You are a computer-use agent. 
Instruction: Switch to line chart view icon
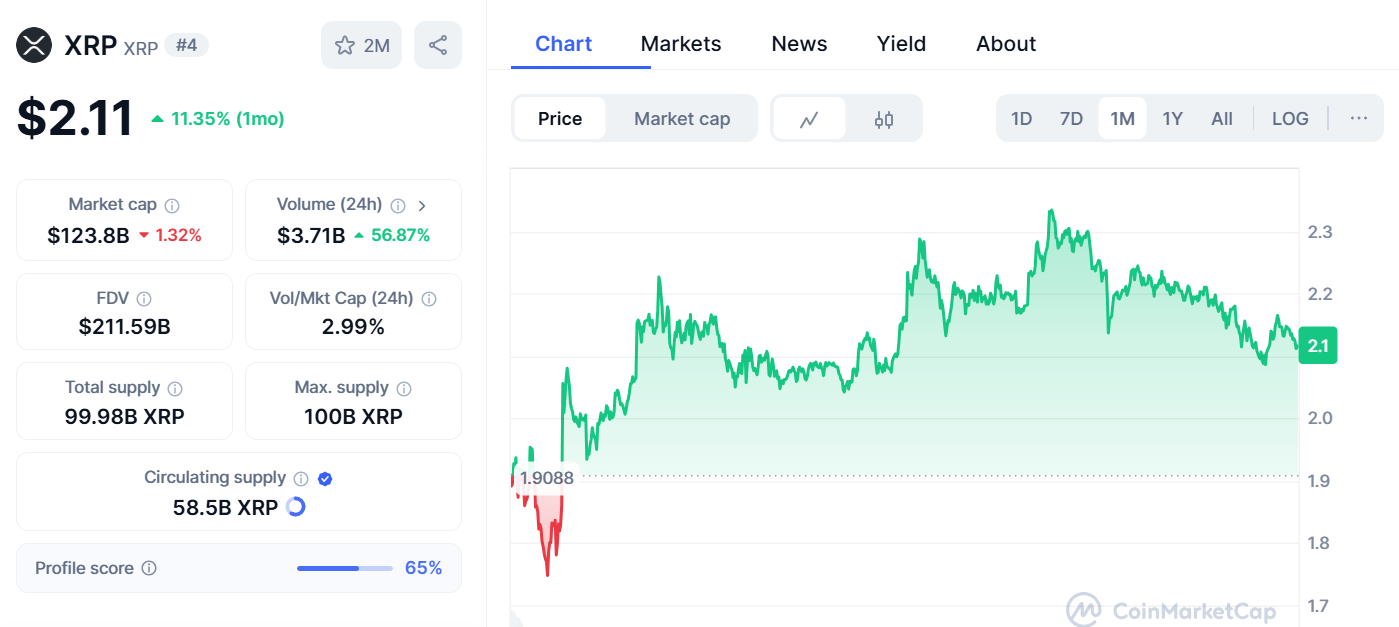tap(809, 119)
